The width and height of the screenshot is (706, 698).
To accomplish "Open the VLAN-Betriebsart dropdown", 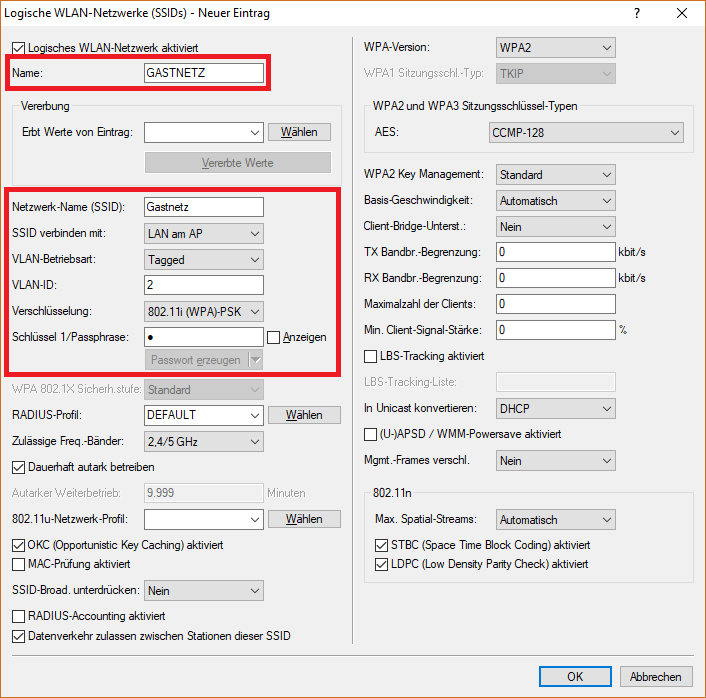I will coord(203,259).
